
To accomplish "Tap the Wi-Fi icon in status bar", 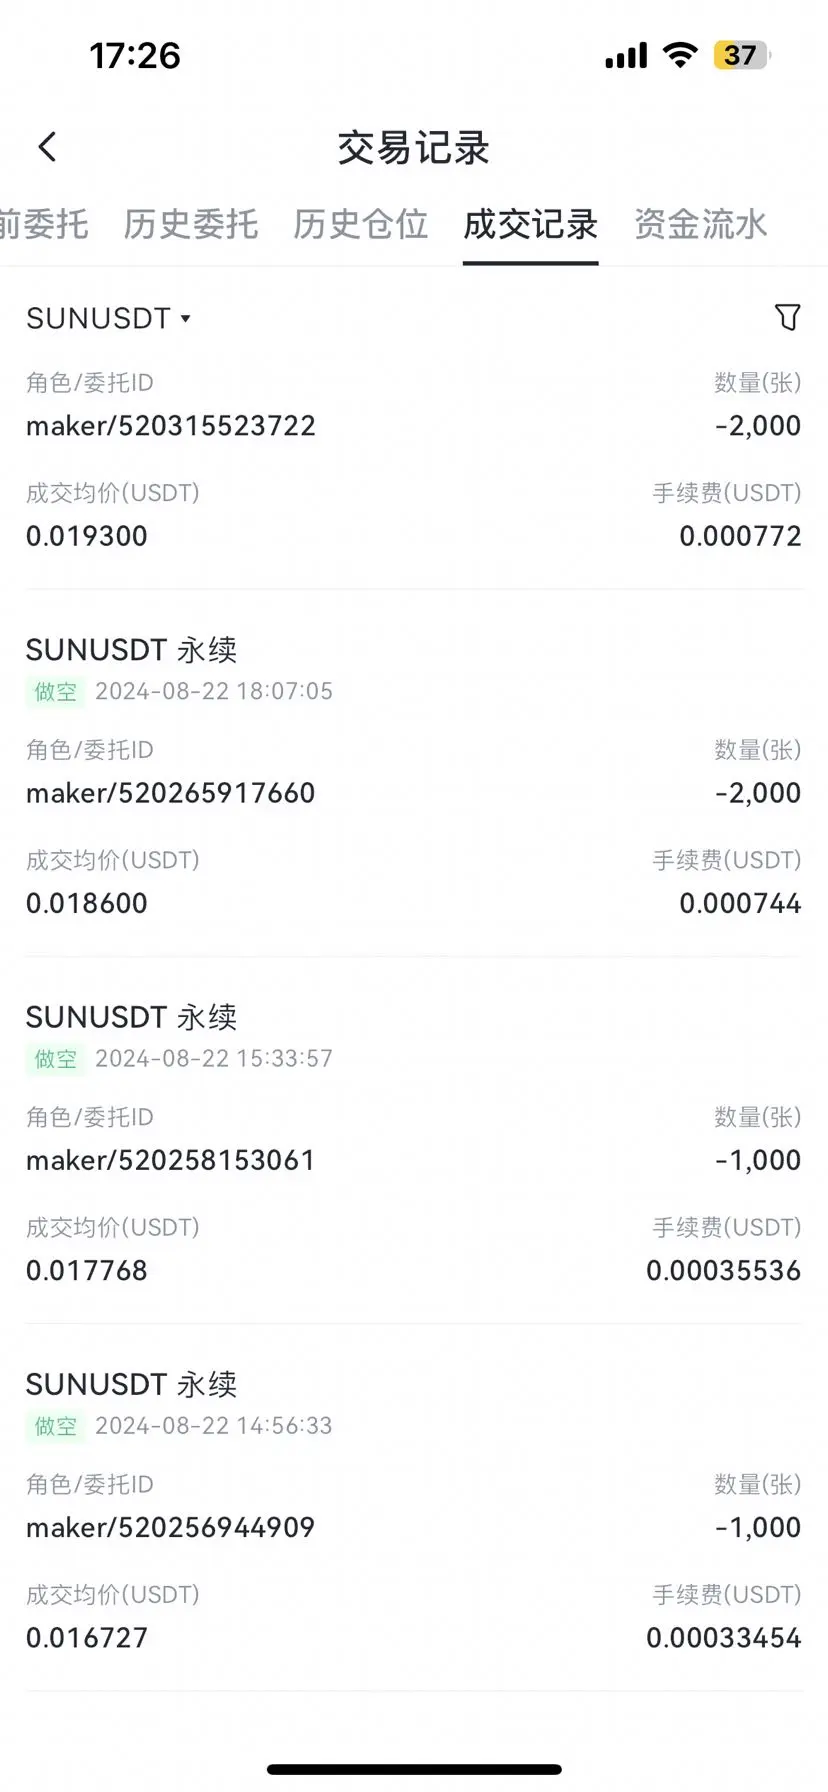I will (x=680, y=55).
